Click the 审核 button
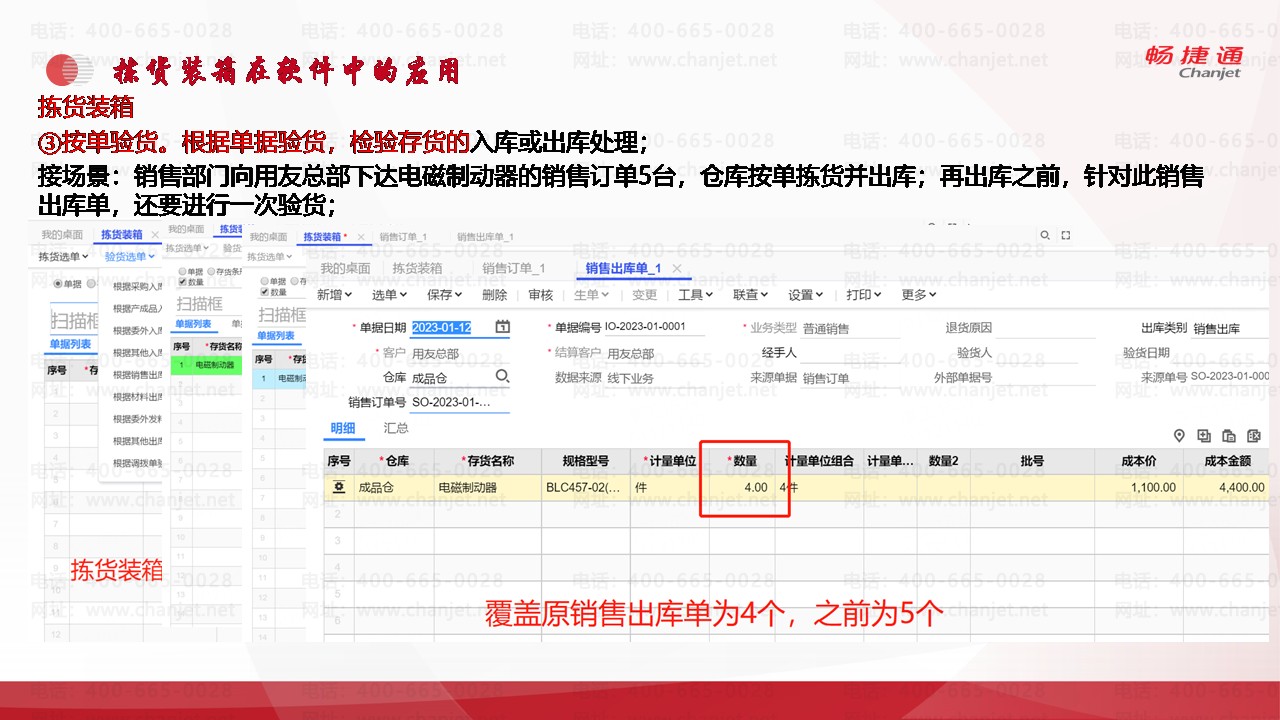This screenshot has height=720, width=1280. 540,295
